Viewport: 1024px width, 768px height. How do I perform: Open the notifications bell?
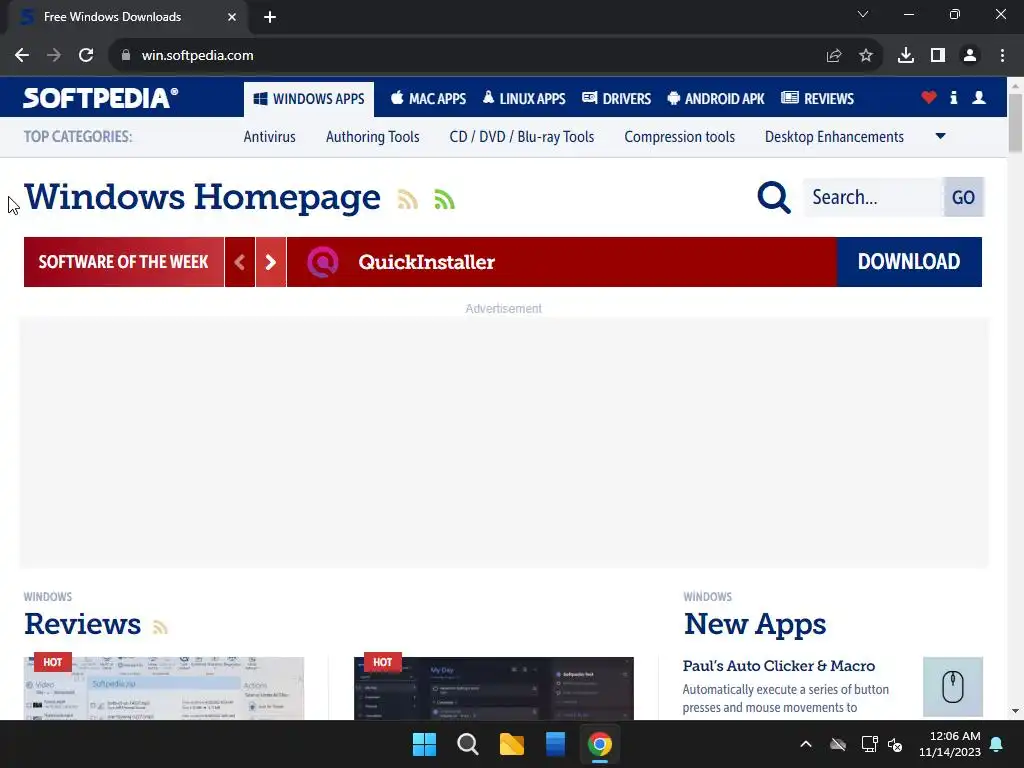(997, 744)
